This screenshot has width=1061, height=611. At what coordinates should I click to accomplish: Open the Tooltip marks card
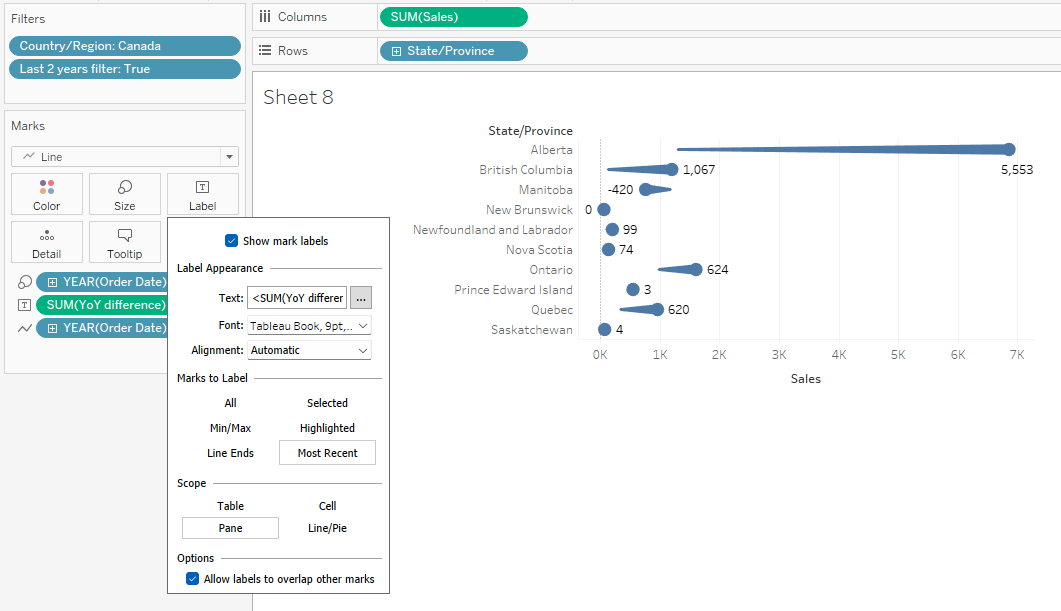click(125, 242)
